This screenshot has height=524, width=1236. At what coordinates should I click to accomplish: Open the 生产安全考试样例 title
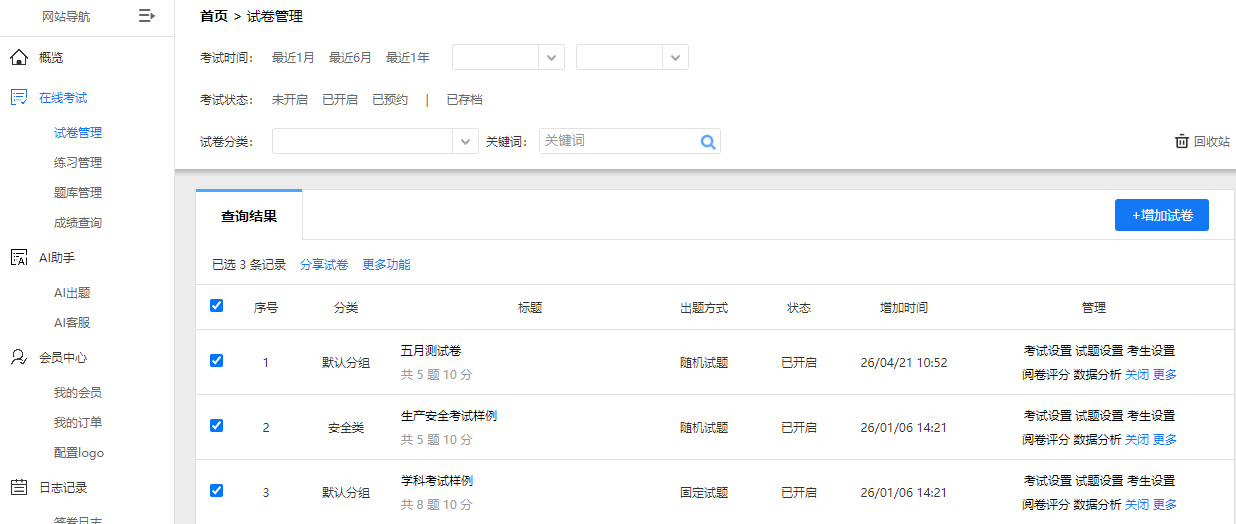pyautogui.click(x=449, y=416)
